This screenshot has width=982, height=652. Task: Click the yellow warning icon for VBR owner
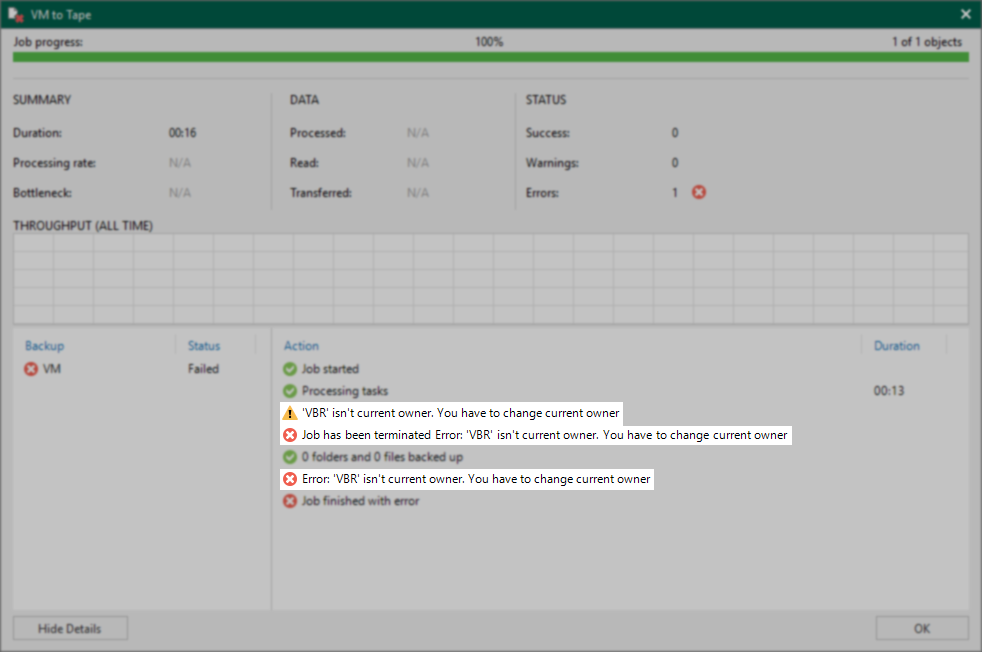290,413
